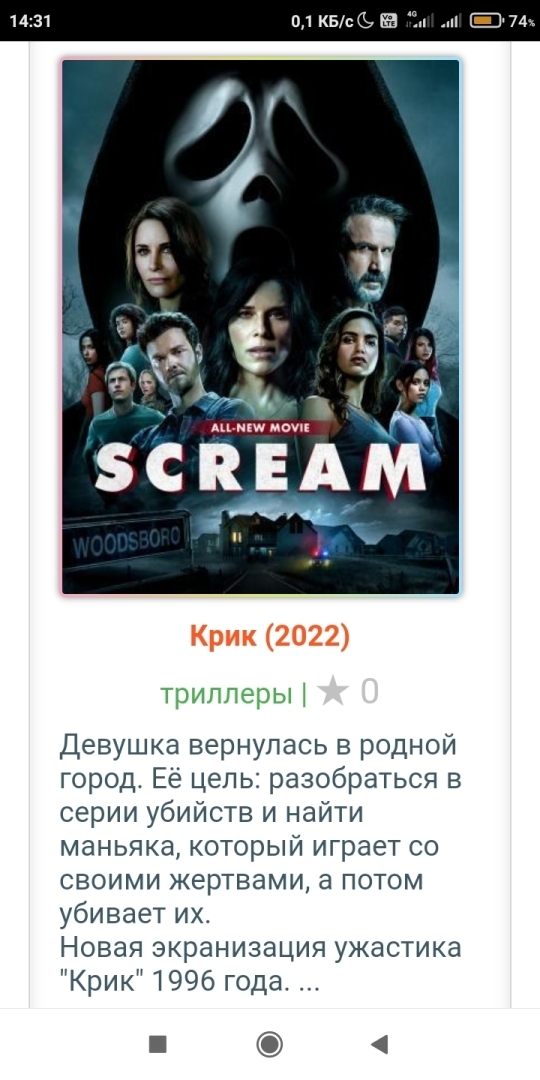
Task: Tap the Android home circle button
Action: 269,1044
